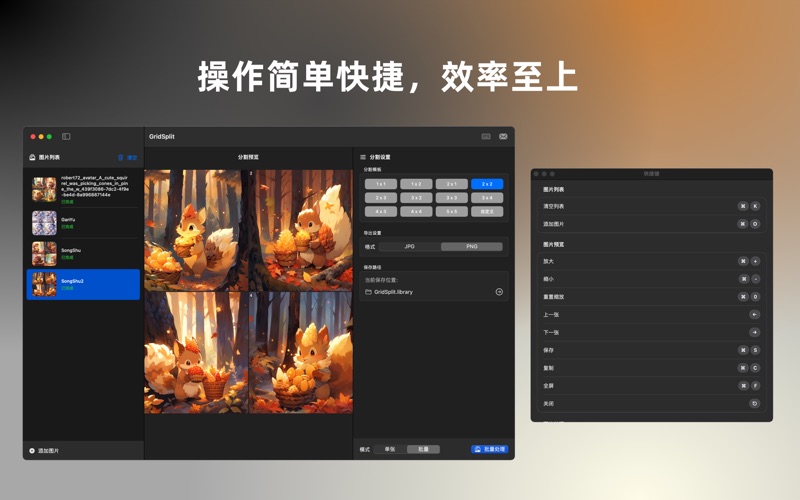The image size is (800, 500).
Task: Click the top-left squirrel preview tile
Action: coord(196,230)
